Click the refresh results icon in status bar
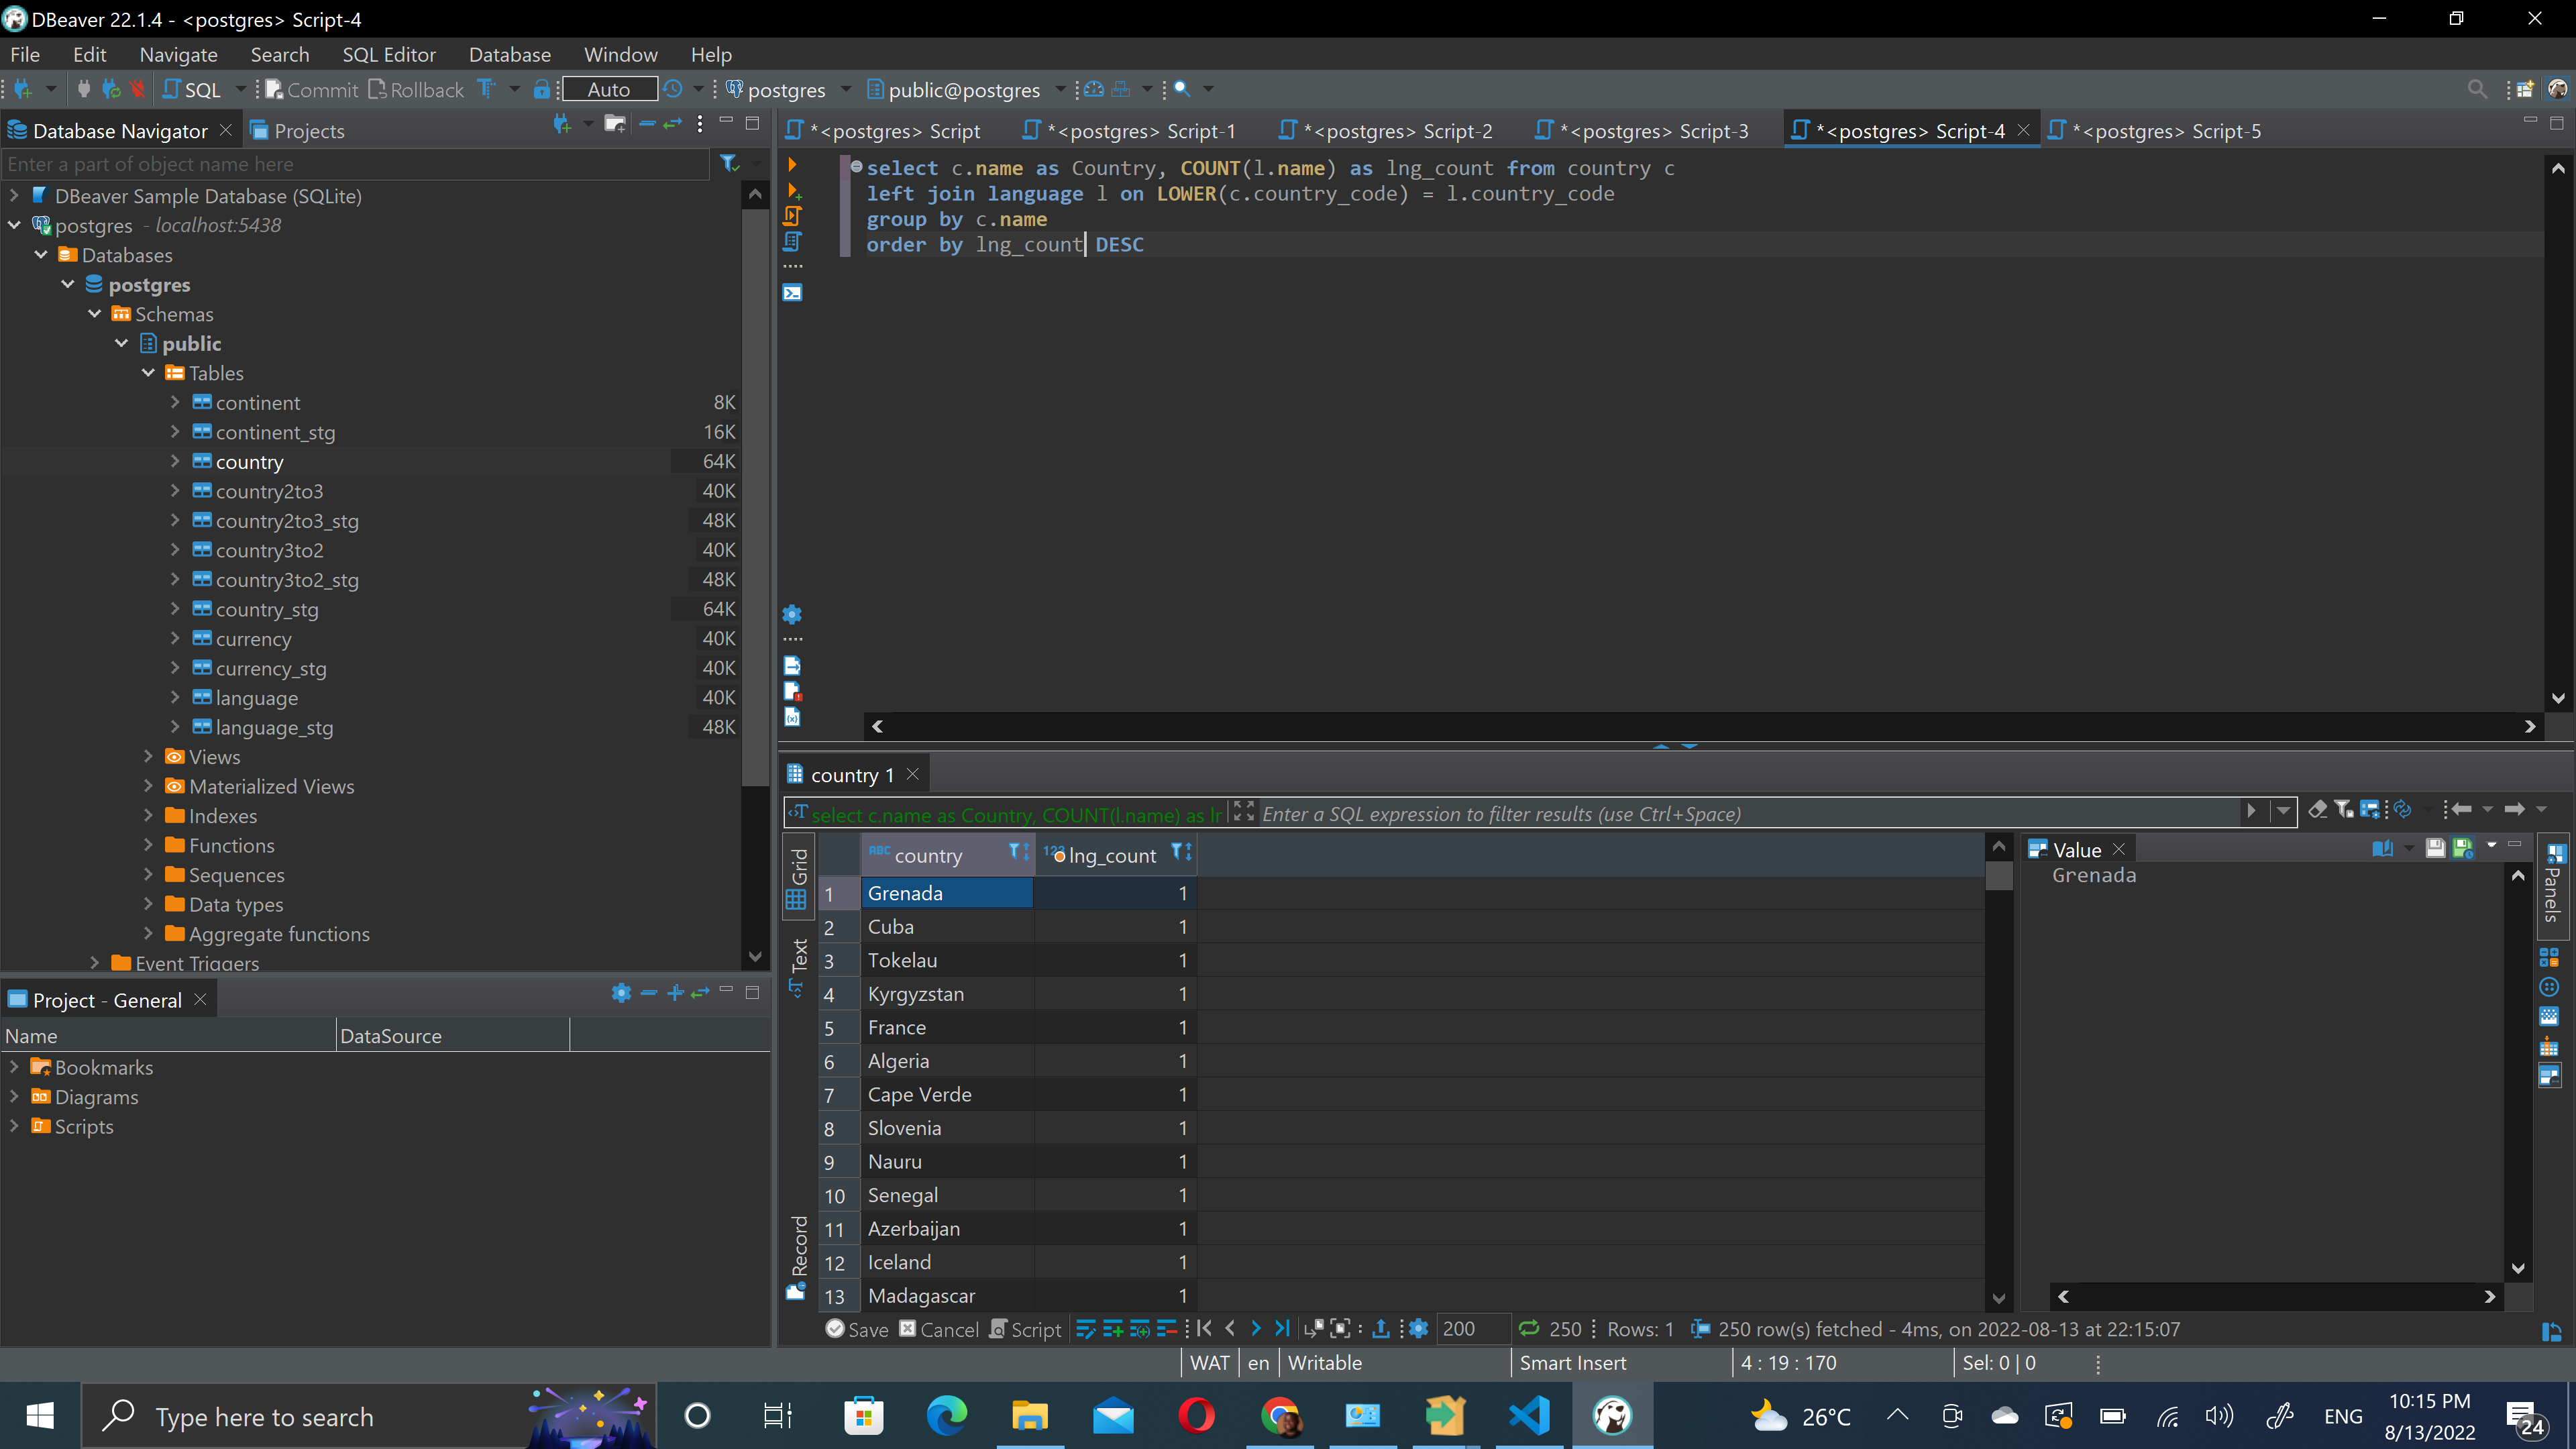The height and width of the screenshot is (1449, 2576). 1528,1329
